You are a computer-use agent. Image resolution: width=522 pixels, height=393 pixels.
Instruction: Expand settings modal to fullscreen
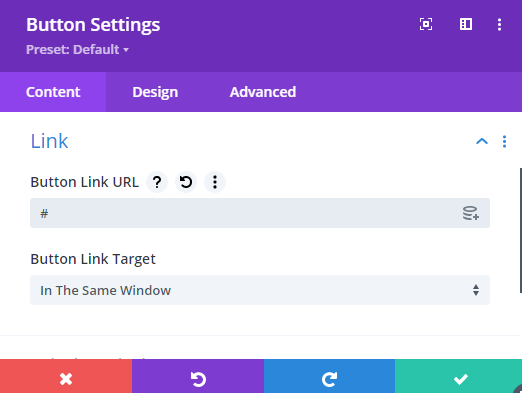pos(426,24)
